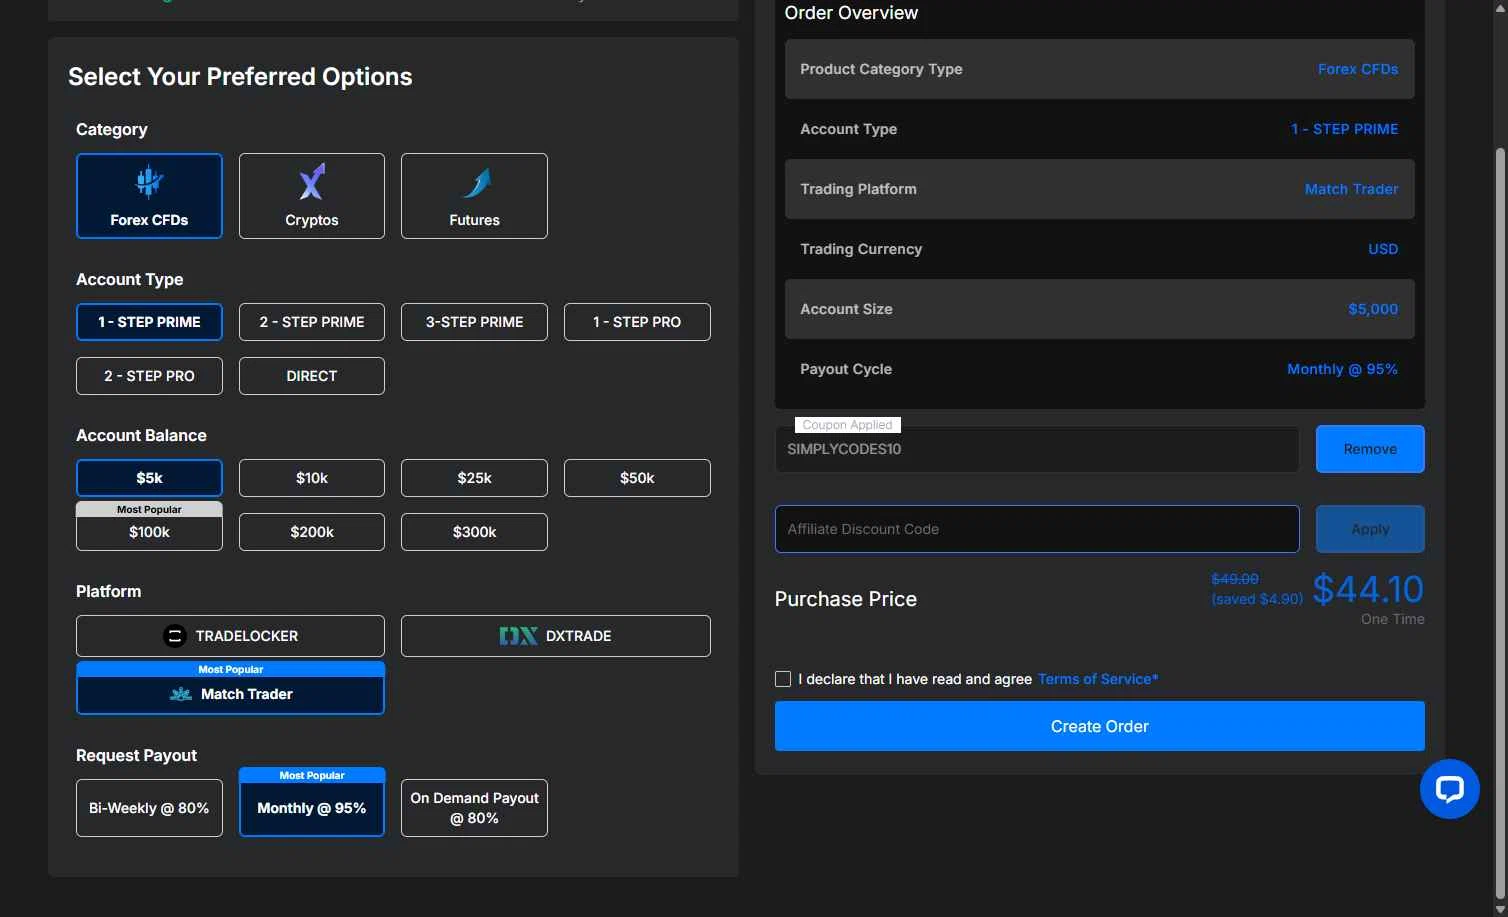
Task: Remove the SIMPLYCODES10 coupon
Action: (1370, 449)
